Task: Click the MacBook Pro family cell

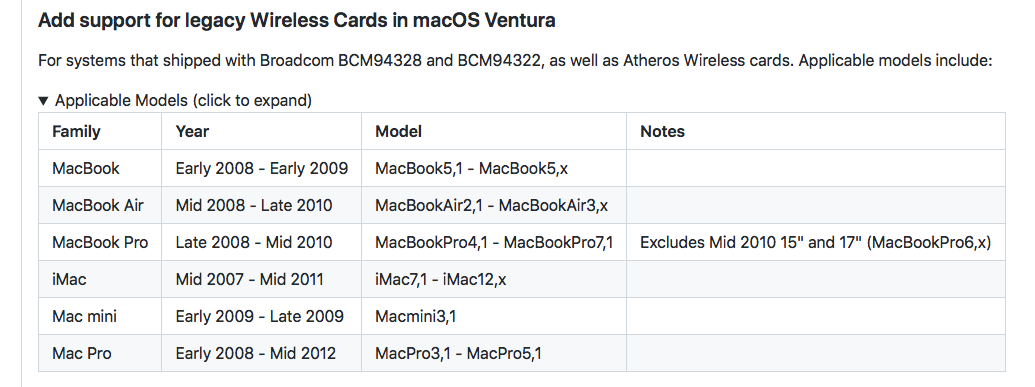Action: tap(100, 242)
